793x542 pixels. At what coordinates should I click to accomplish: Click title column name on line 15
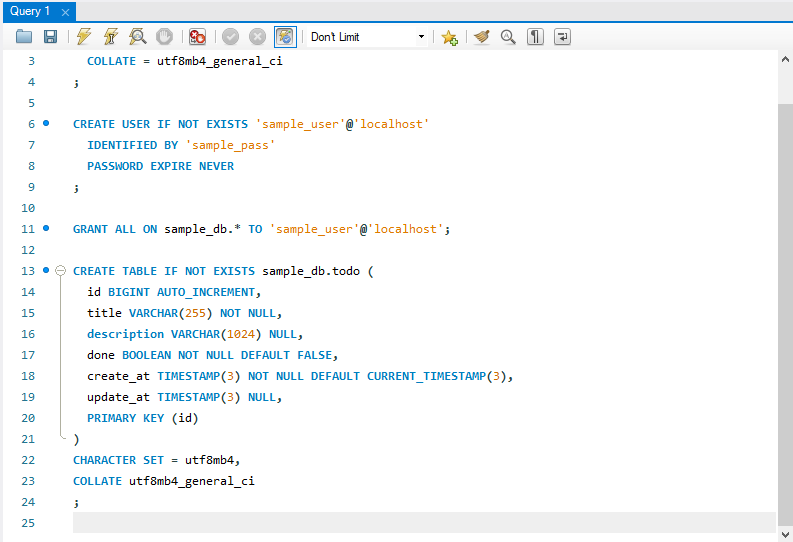(104, 313)
